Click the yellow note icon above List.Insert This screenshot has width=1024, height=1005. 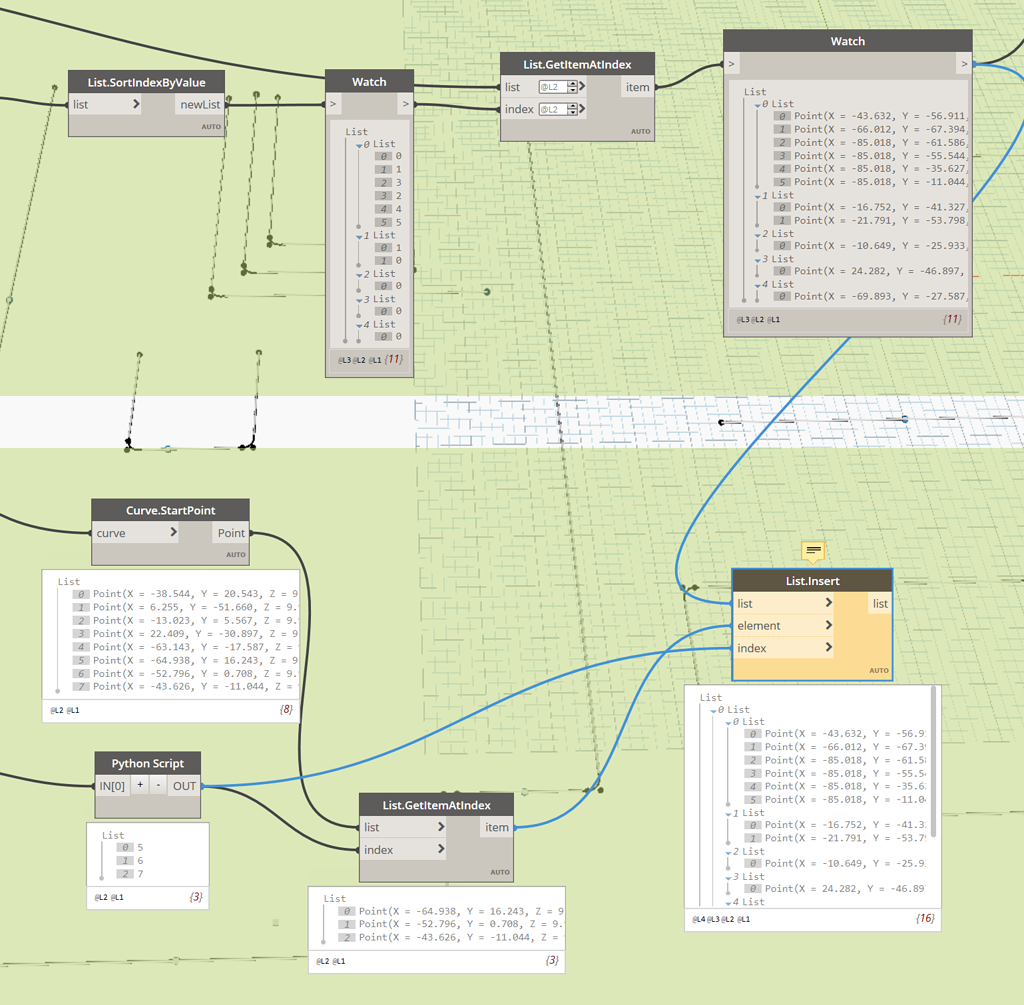coord(812,551)
